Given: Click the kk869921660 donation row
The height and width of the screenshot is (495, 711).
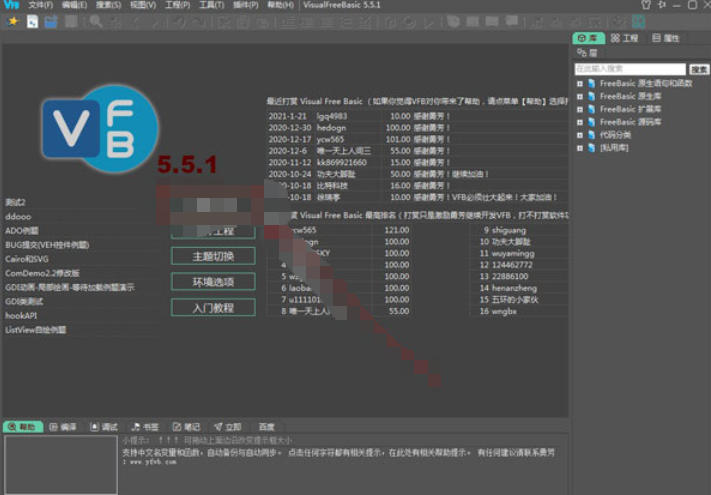Looking at the screenshot, I should 417,162.
